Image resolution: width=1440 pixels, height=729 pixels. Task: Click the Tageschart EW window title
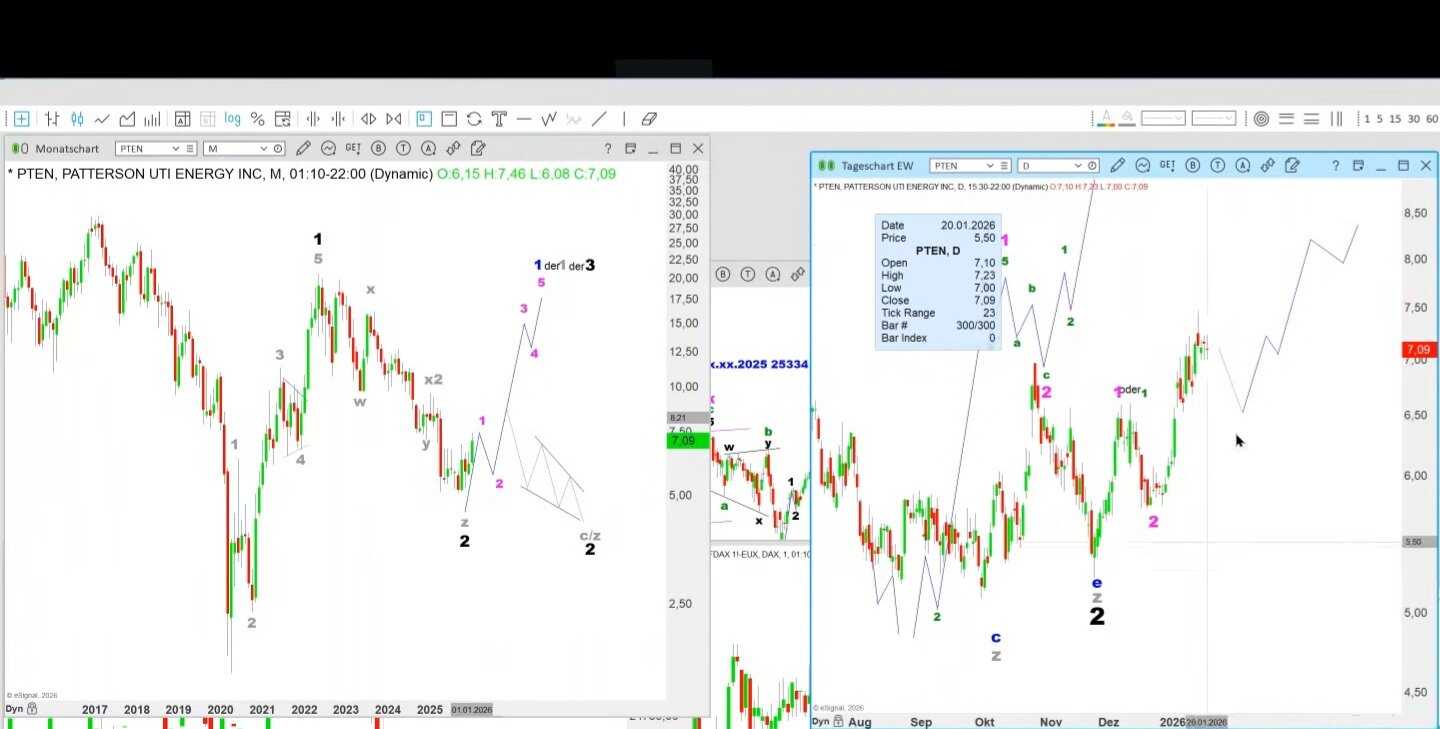pyautogui.click(x=876, y=166)
